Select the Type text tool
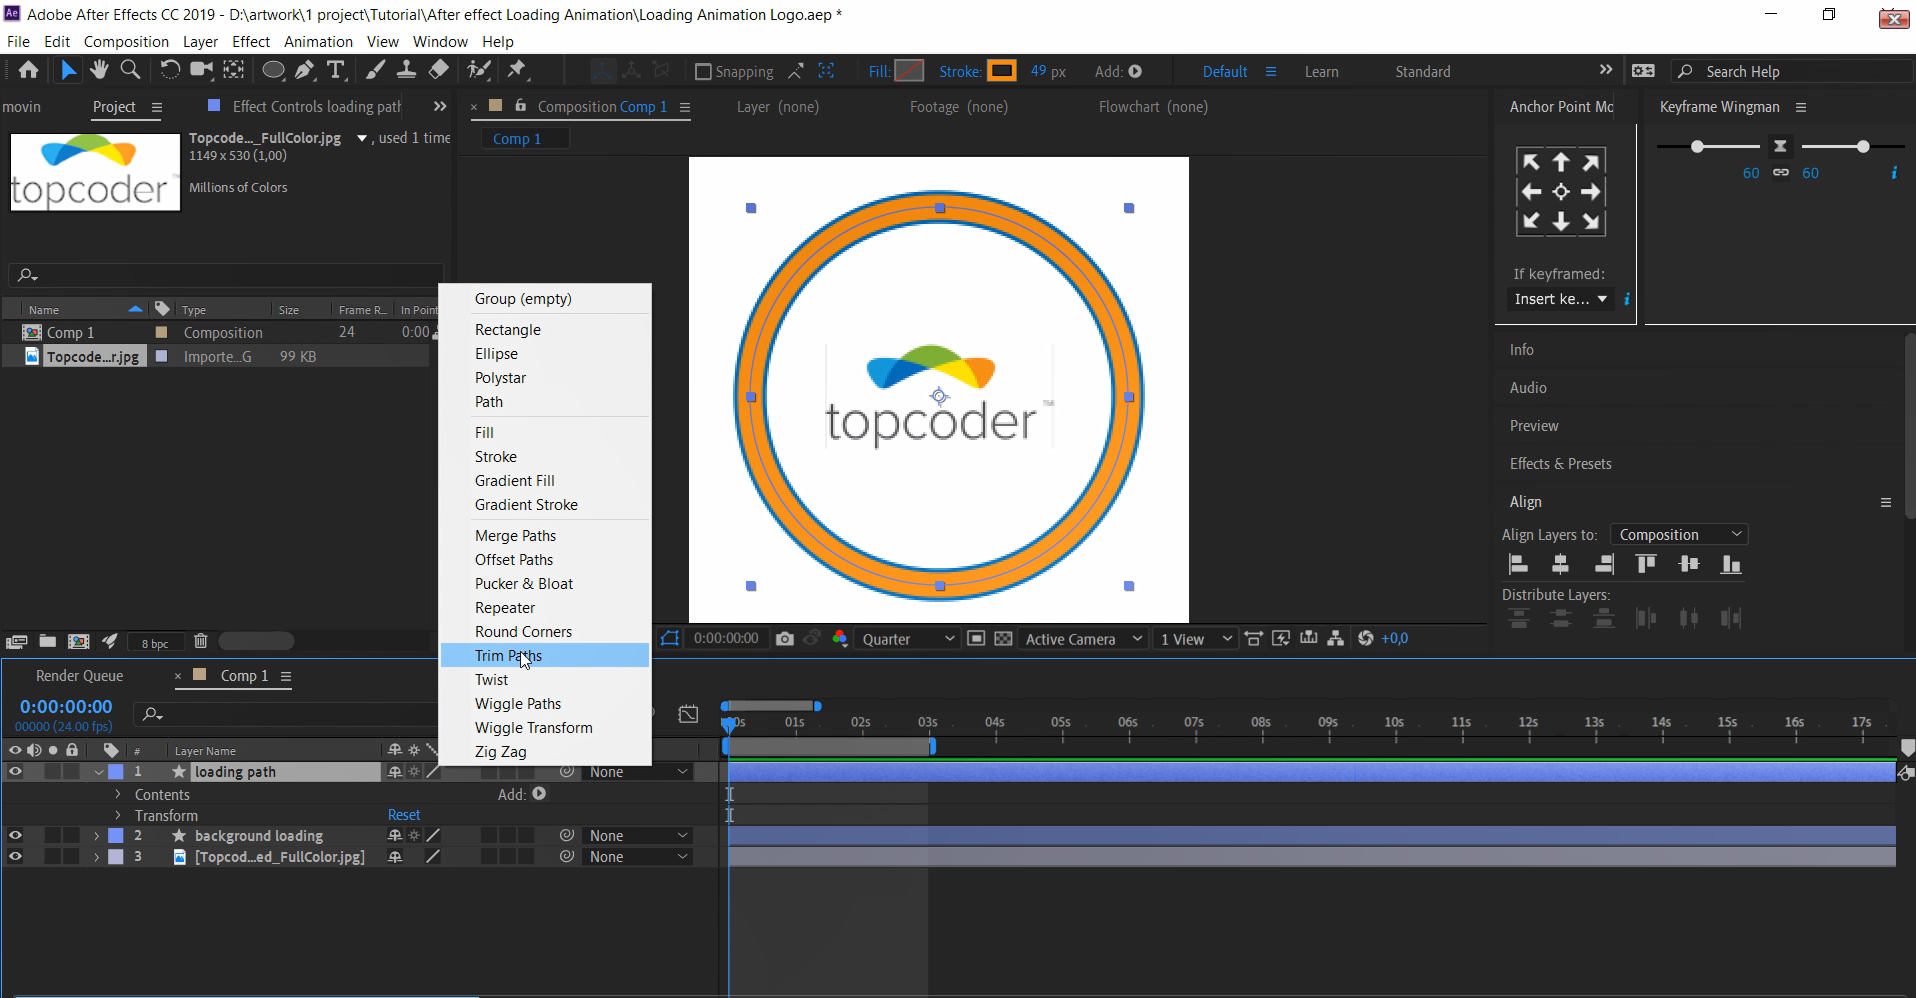Viewport: 1916px width, 998px height. [x=336, y=70]
